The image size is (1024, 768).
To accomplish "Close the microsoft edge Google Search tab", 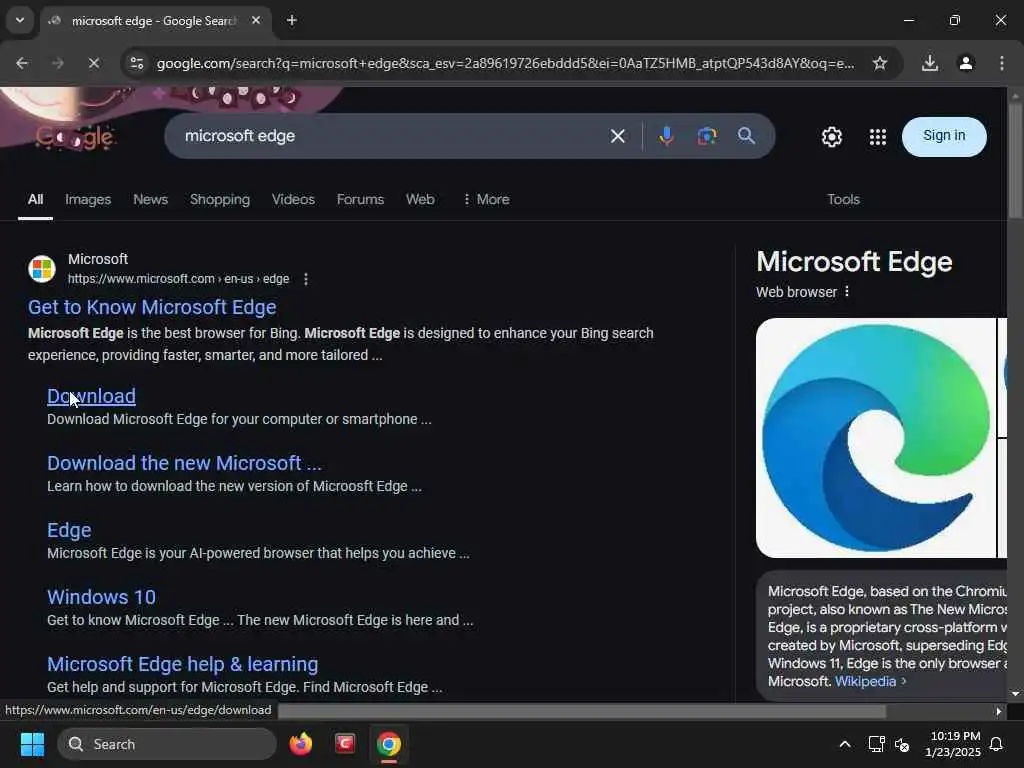I will tap(256, 21).
